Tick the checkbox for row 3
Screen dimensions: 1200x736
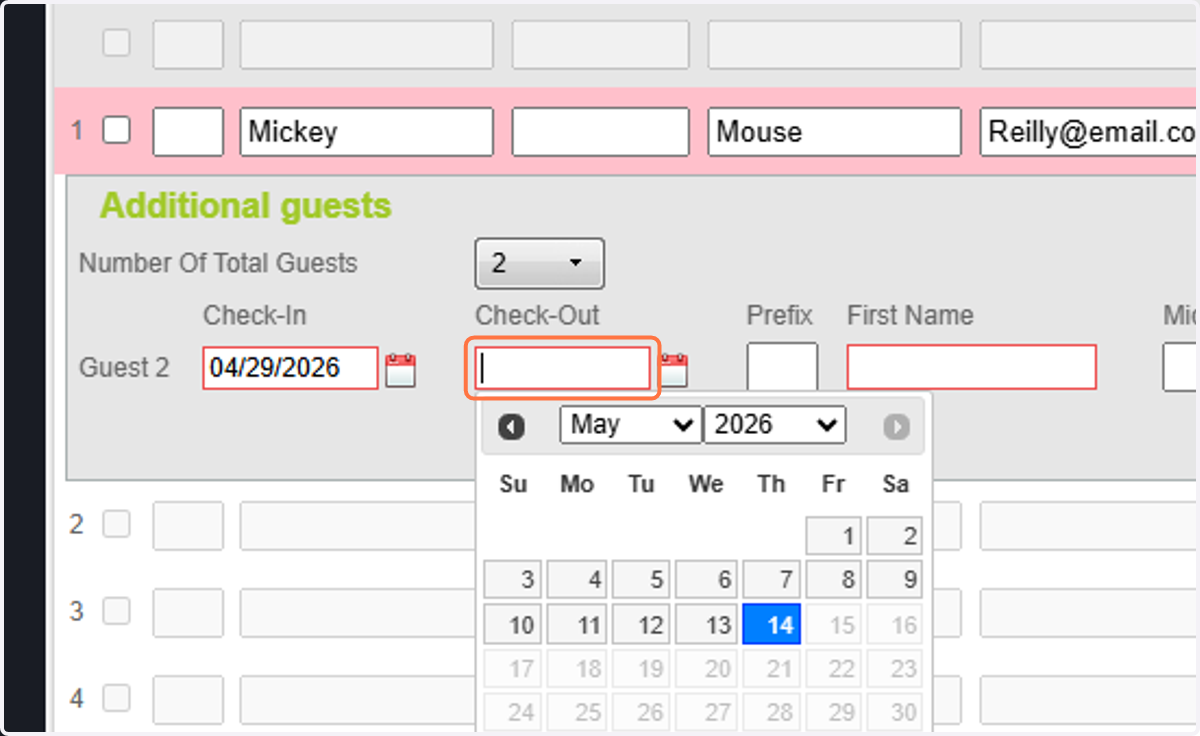(x=117, y=610)
